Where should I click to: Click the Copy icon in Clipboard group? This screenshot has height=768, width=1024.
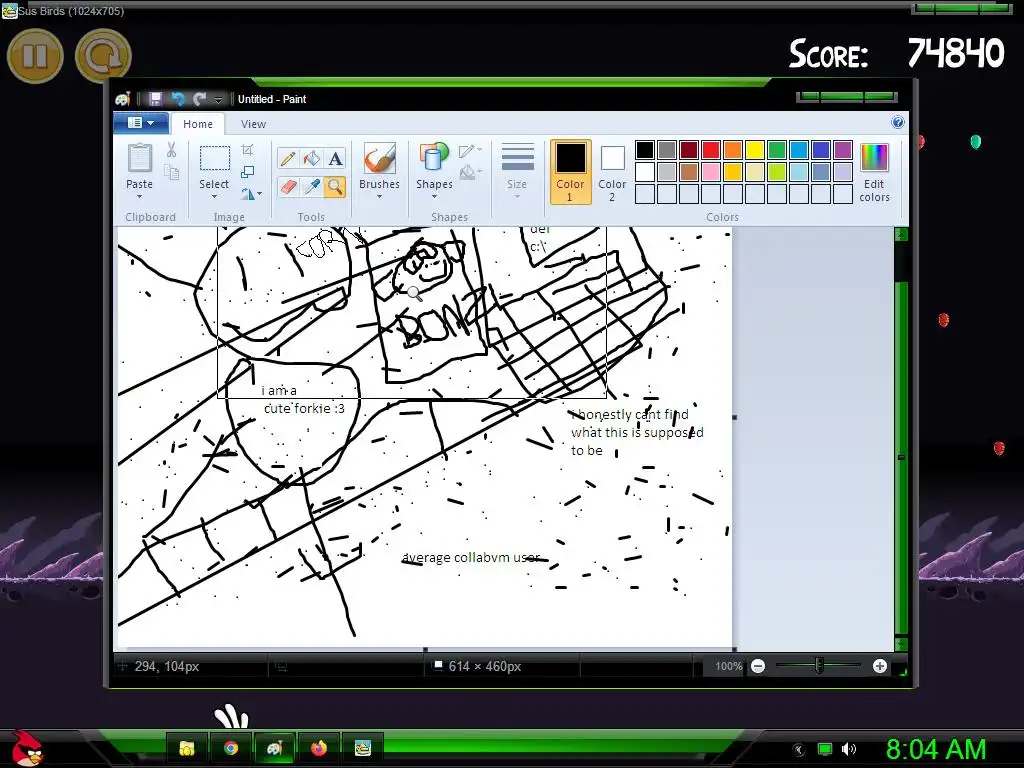171,172
